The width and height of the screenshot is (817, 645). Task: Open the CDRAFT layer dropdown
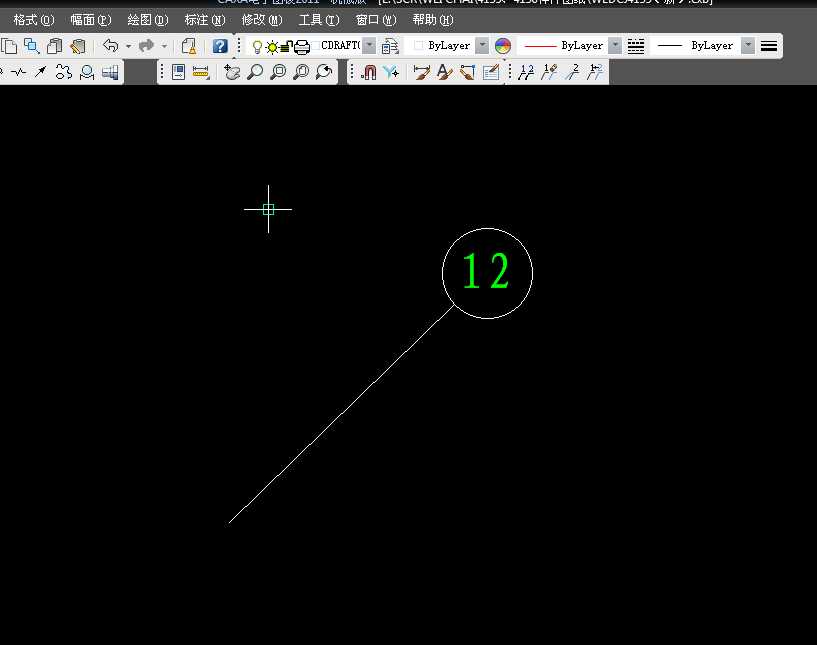click(x=369, y=46)
